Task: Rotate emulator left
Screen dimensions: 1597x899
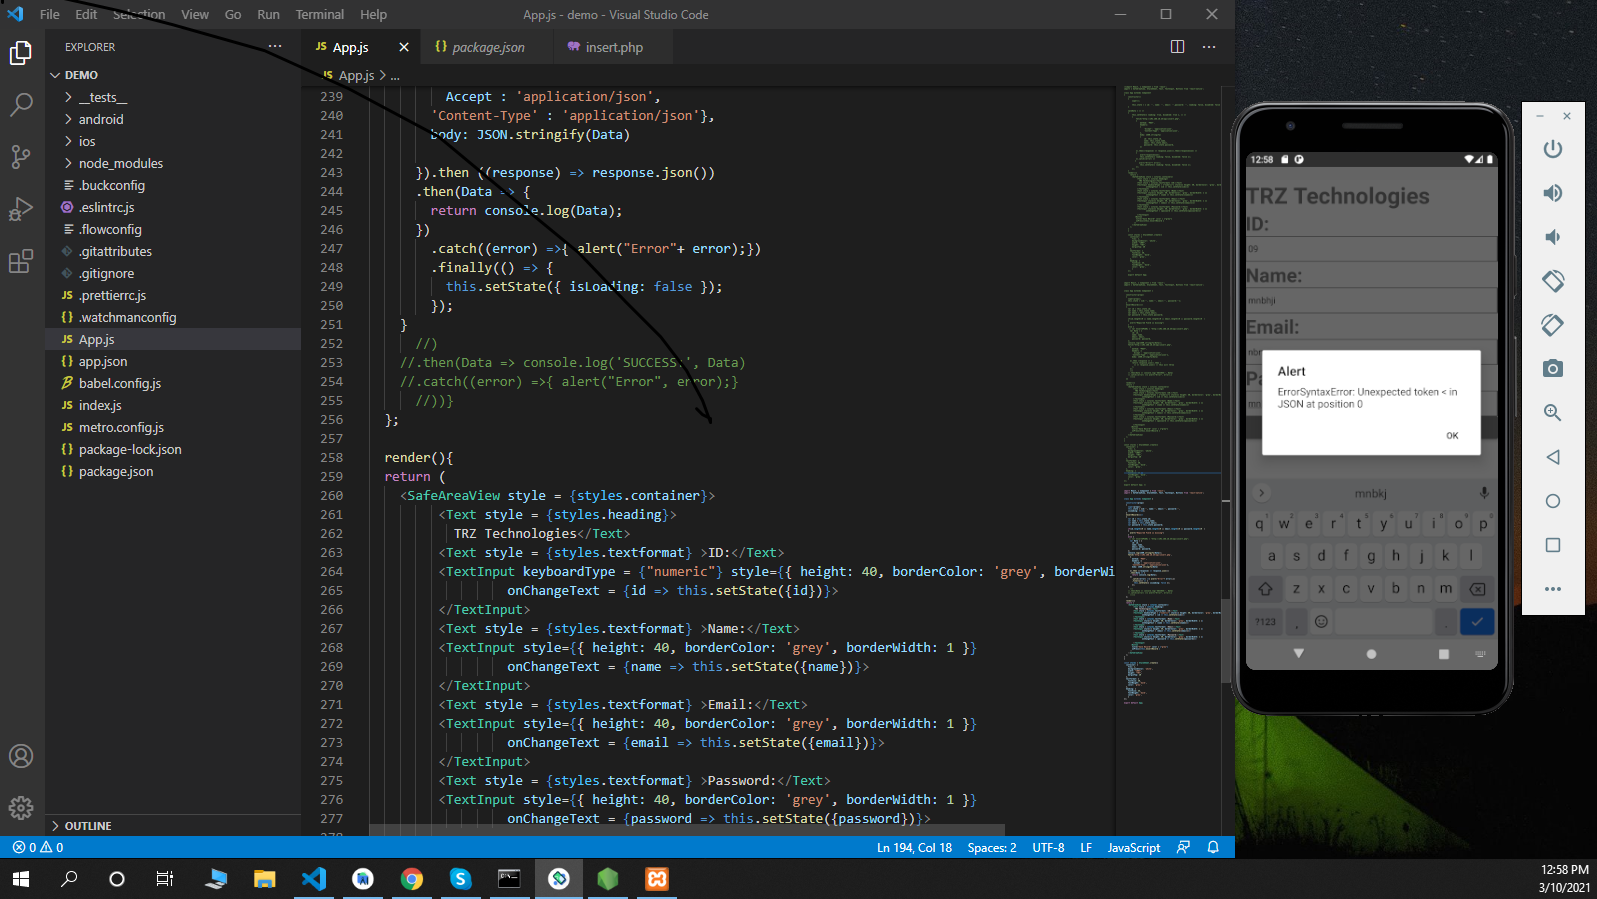Action: click(1553, 281)
